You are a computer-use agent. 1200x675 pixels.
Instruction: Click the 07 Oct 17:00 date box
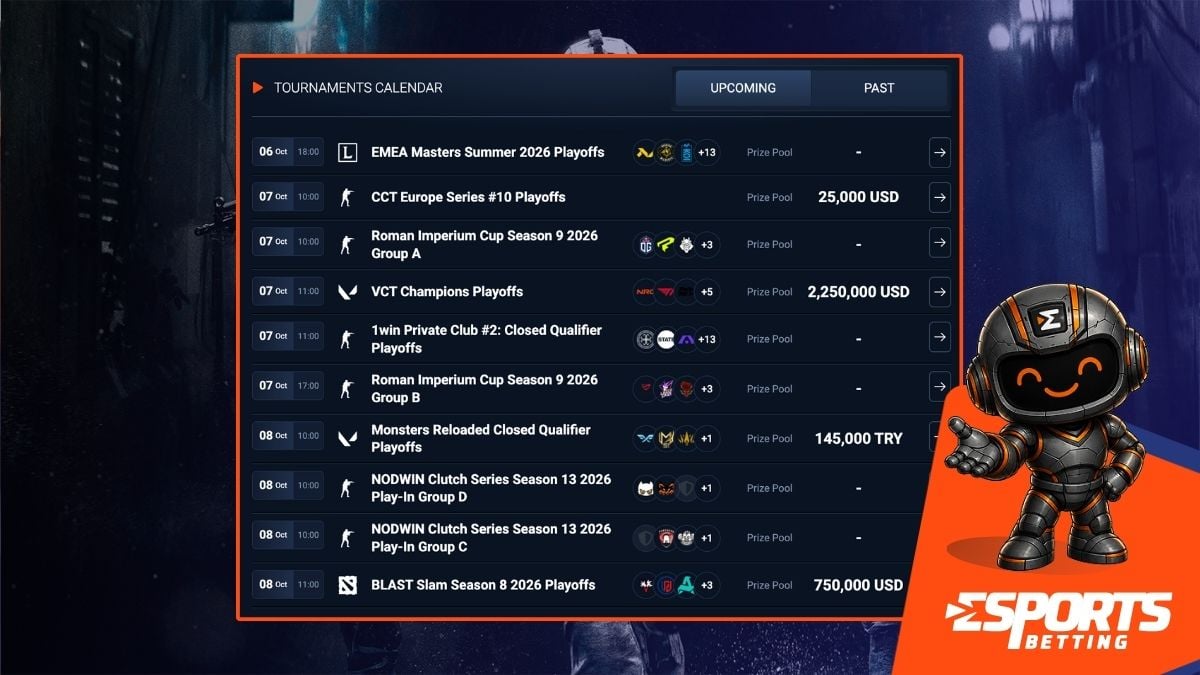[x=288, y=385]
